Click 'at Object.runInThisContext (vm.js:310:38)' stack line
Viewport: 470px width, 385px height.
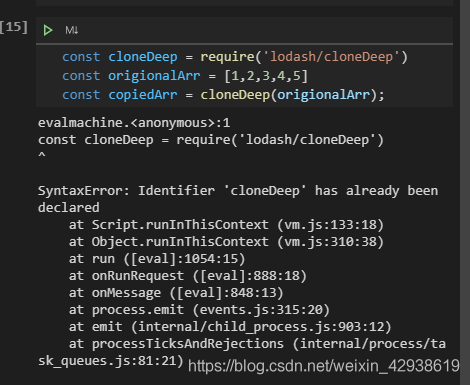point(226,242)
